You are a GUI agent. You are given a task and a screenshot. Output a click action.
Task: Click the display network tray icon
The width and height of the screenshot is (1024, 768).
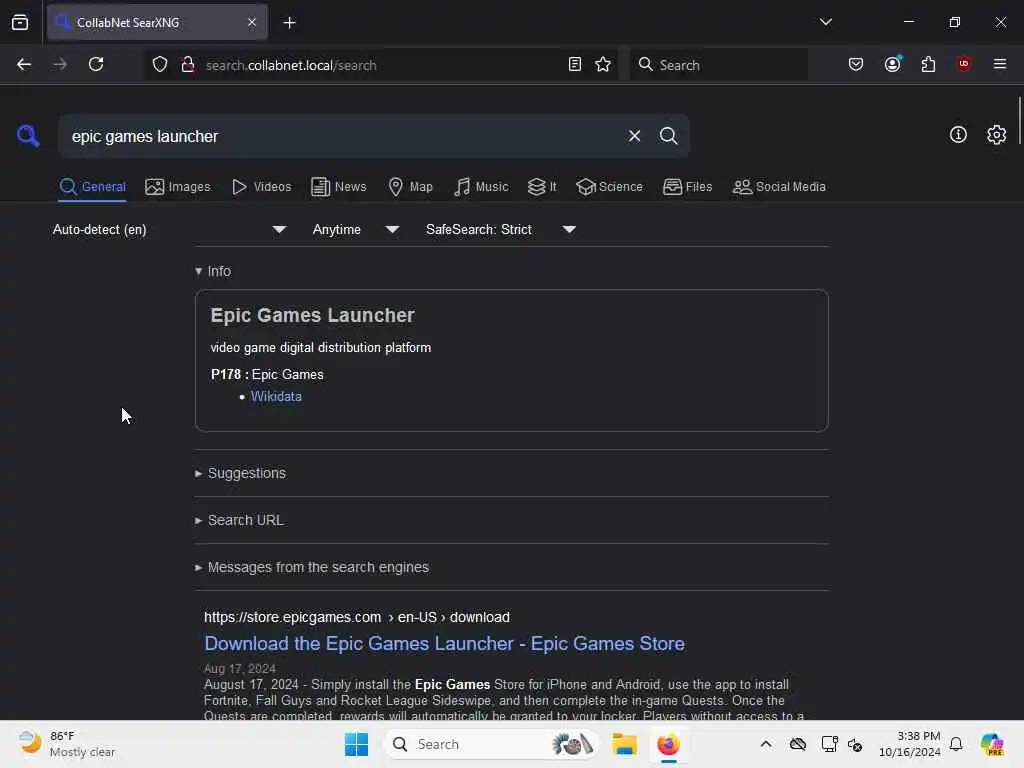[829, 744]
